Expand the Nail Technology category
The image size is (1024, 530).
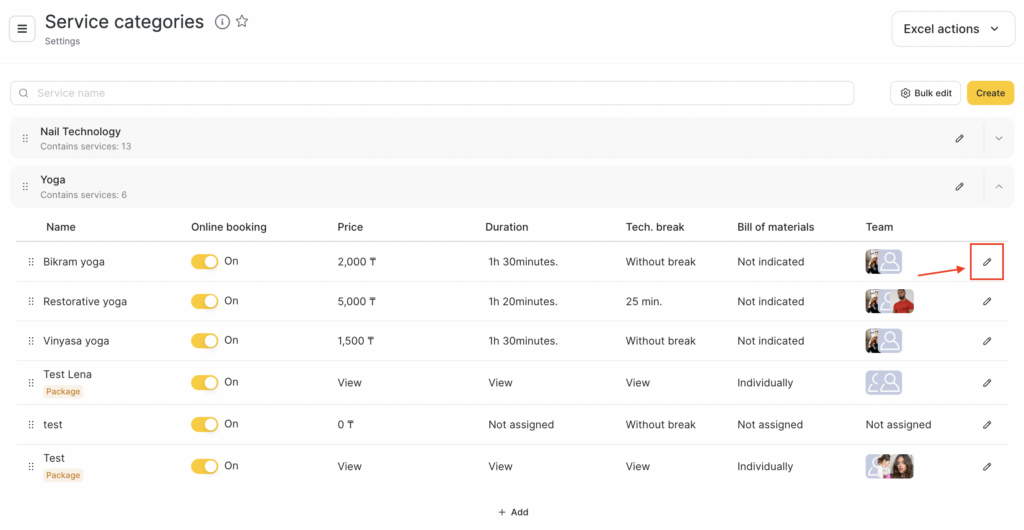[998, 139]
